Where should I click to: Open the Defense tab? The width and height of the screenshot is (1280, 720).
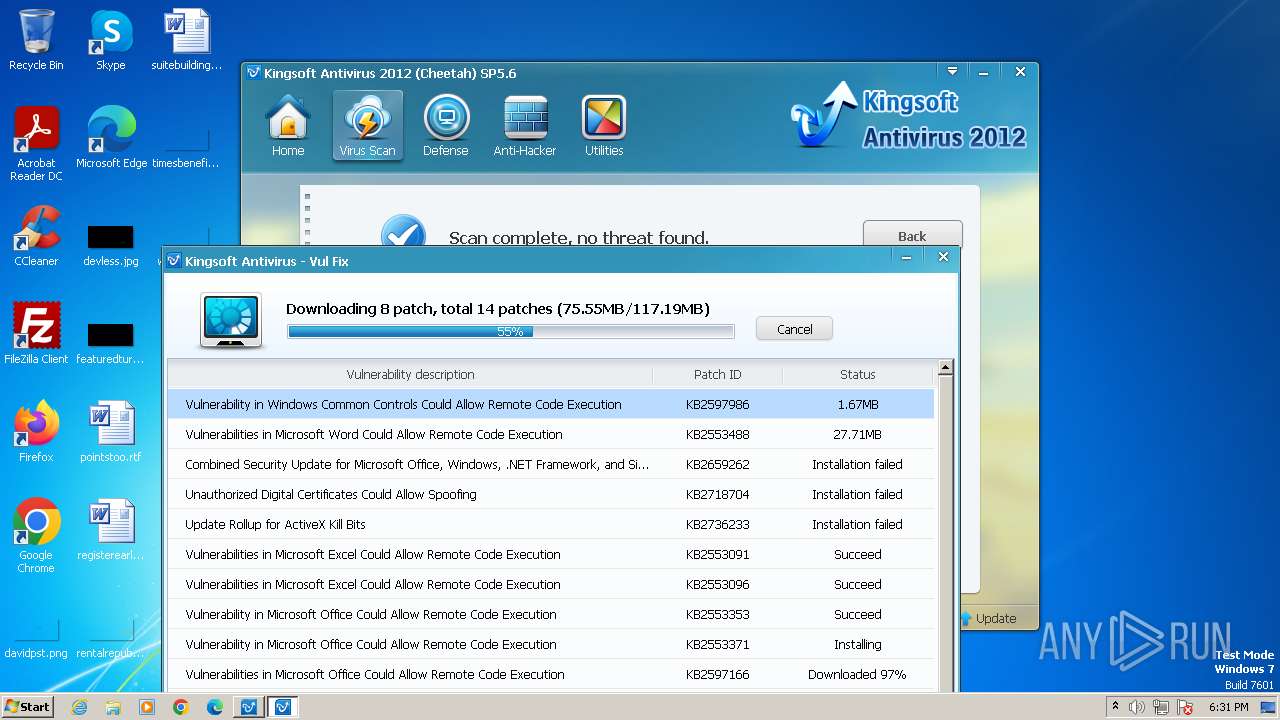pyautogui.click(x=446, y=126)
